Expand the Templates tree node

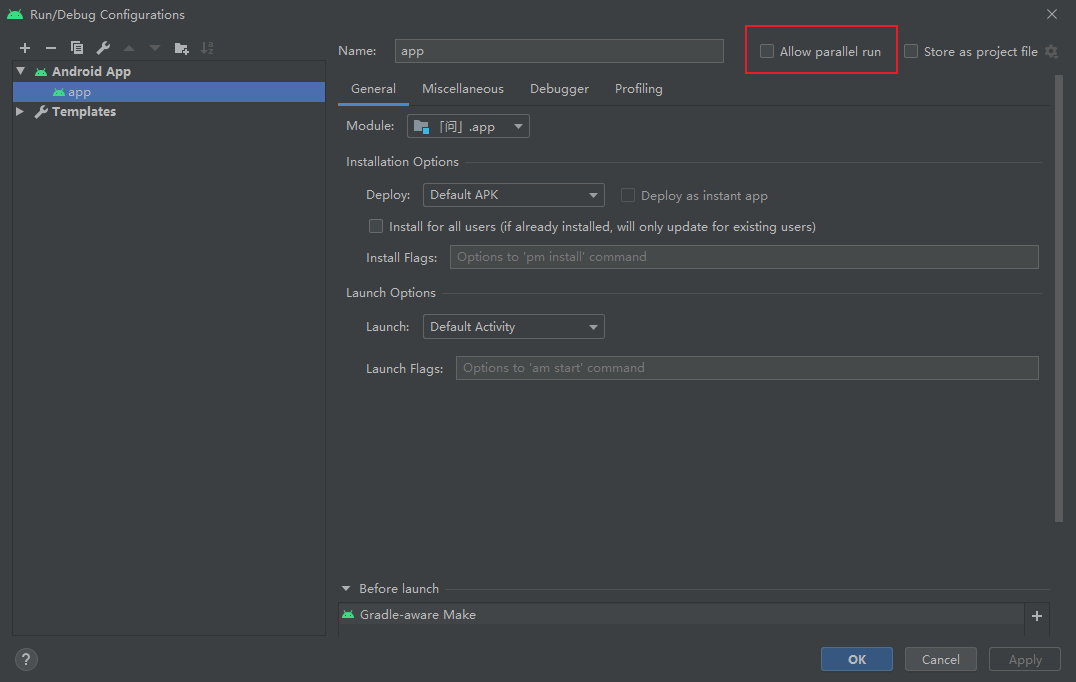coord(20,111)
